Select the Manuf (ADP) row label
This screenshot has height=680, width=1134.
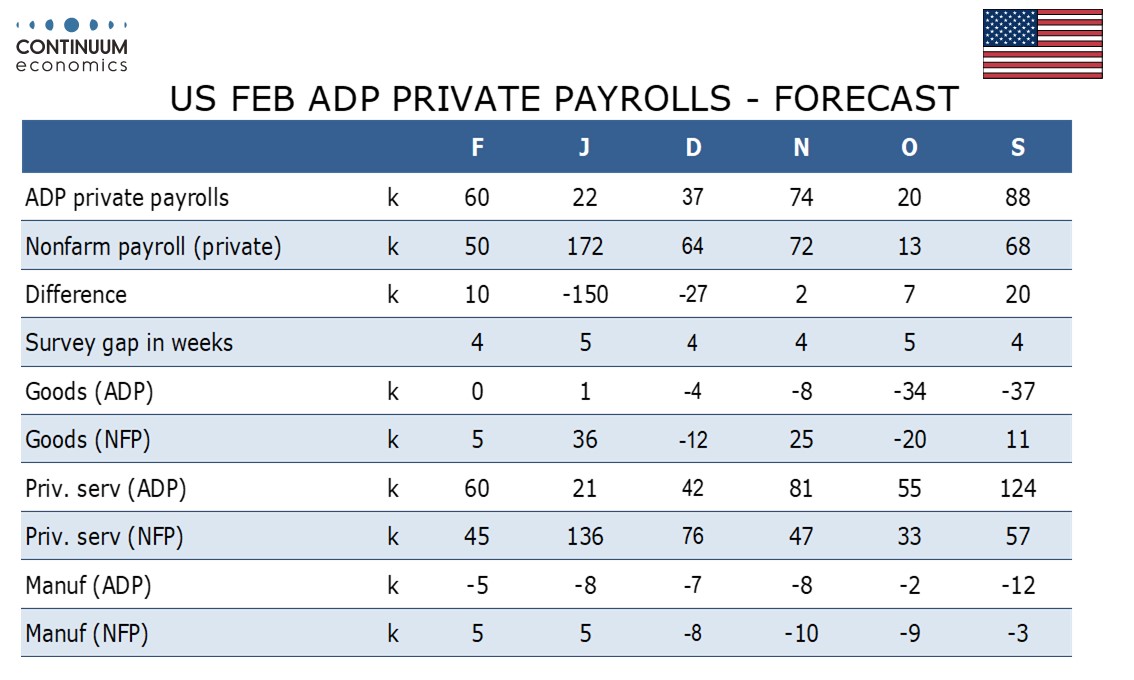[88, 585]
